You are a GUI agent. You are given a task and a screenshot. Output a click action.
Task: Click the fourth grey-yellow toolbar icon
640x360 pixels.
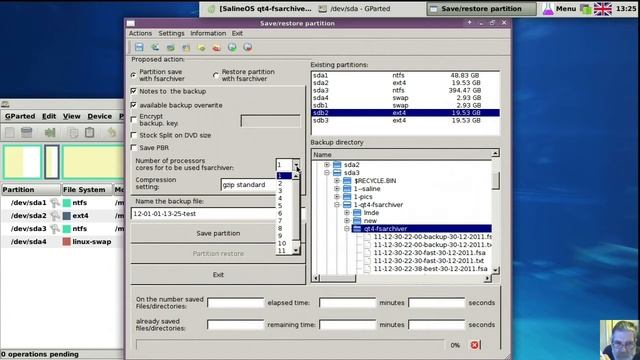pyautogui.click(x=186, y=47)
